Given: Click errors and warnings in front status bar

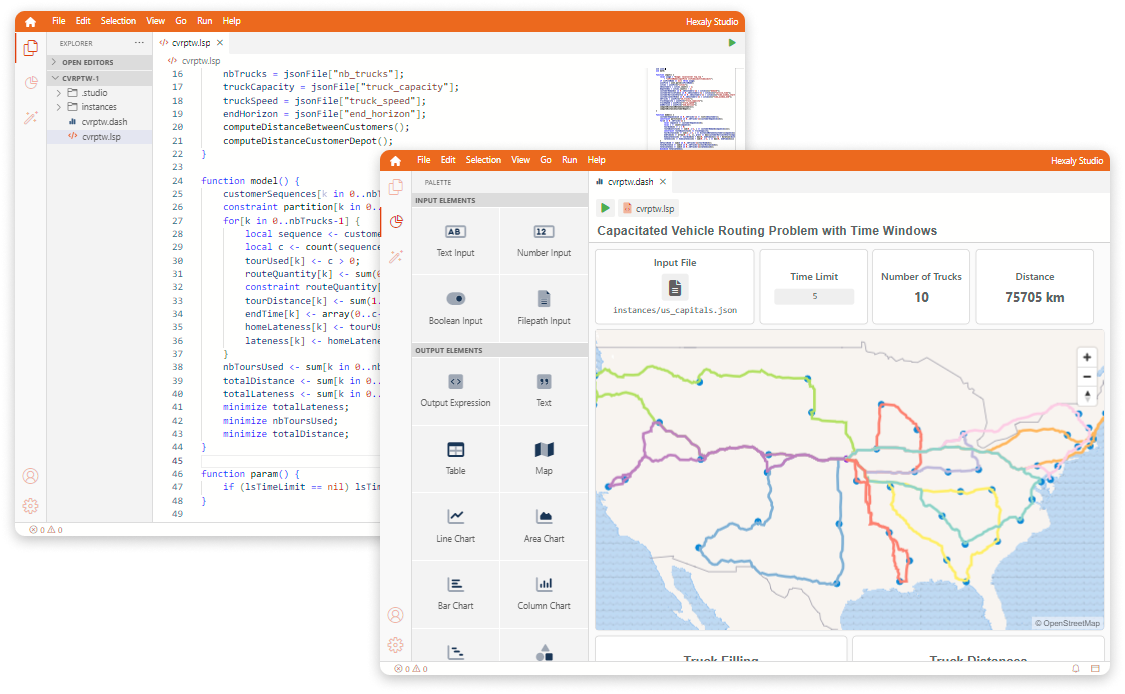Looking at the screenshot, I should tap(411, 669).
